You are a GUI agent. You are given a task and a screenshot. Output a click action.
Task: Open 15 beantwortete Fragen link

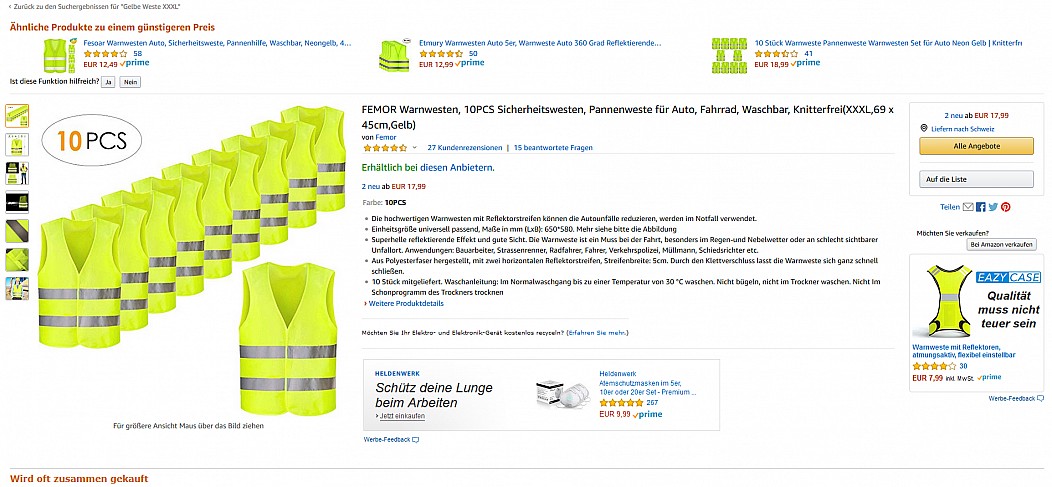click(x=554, y=148)
